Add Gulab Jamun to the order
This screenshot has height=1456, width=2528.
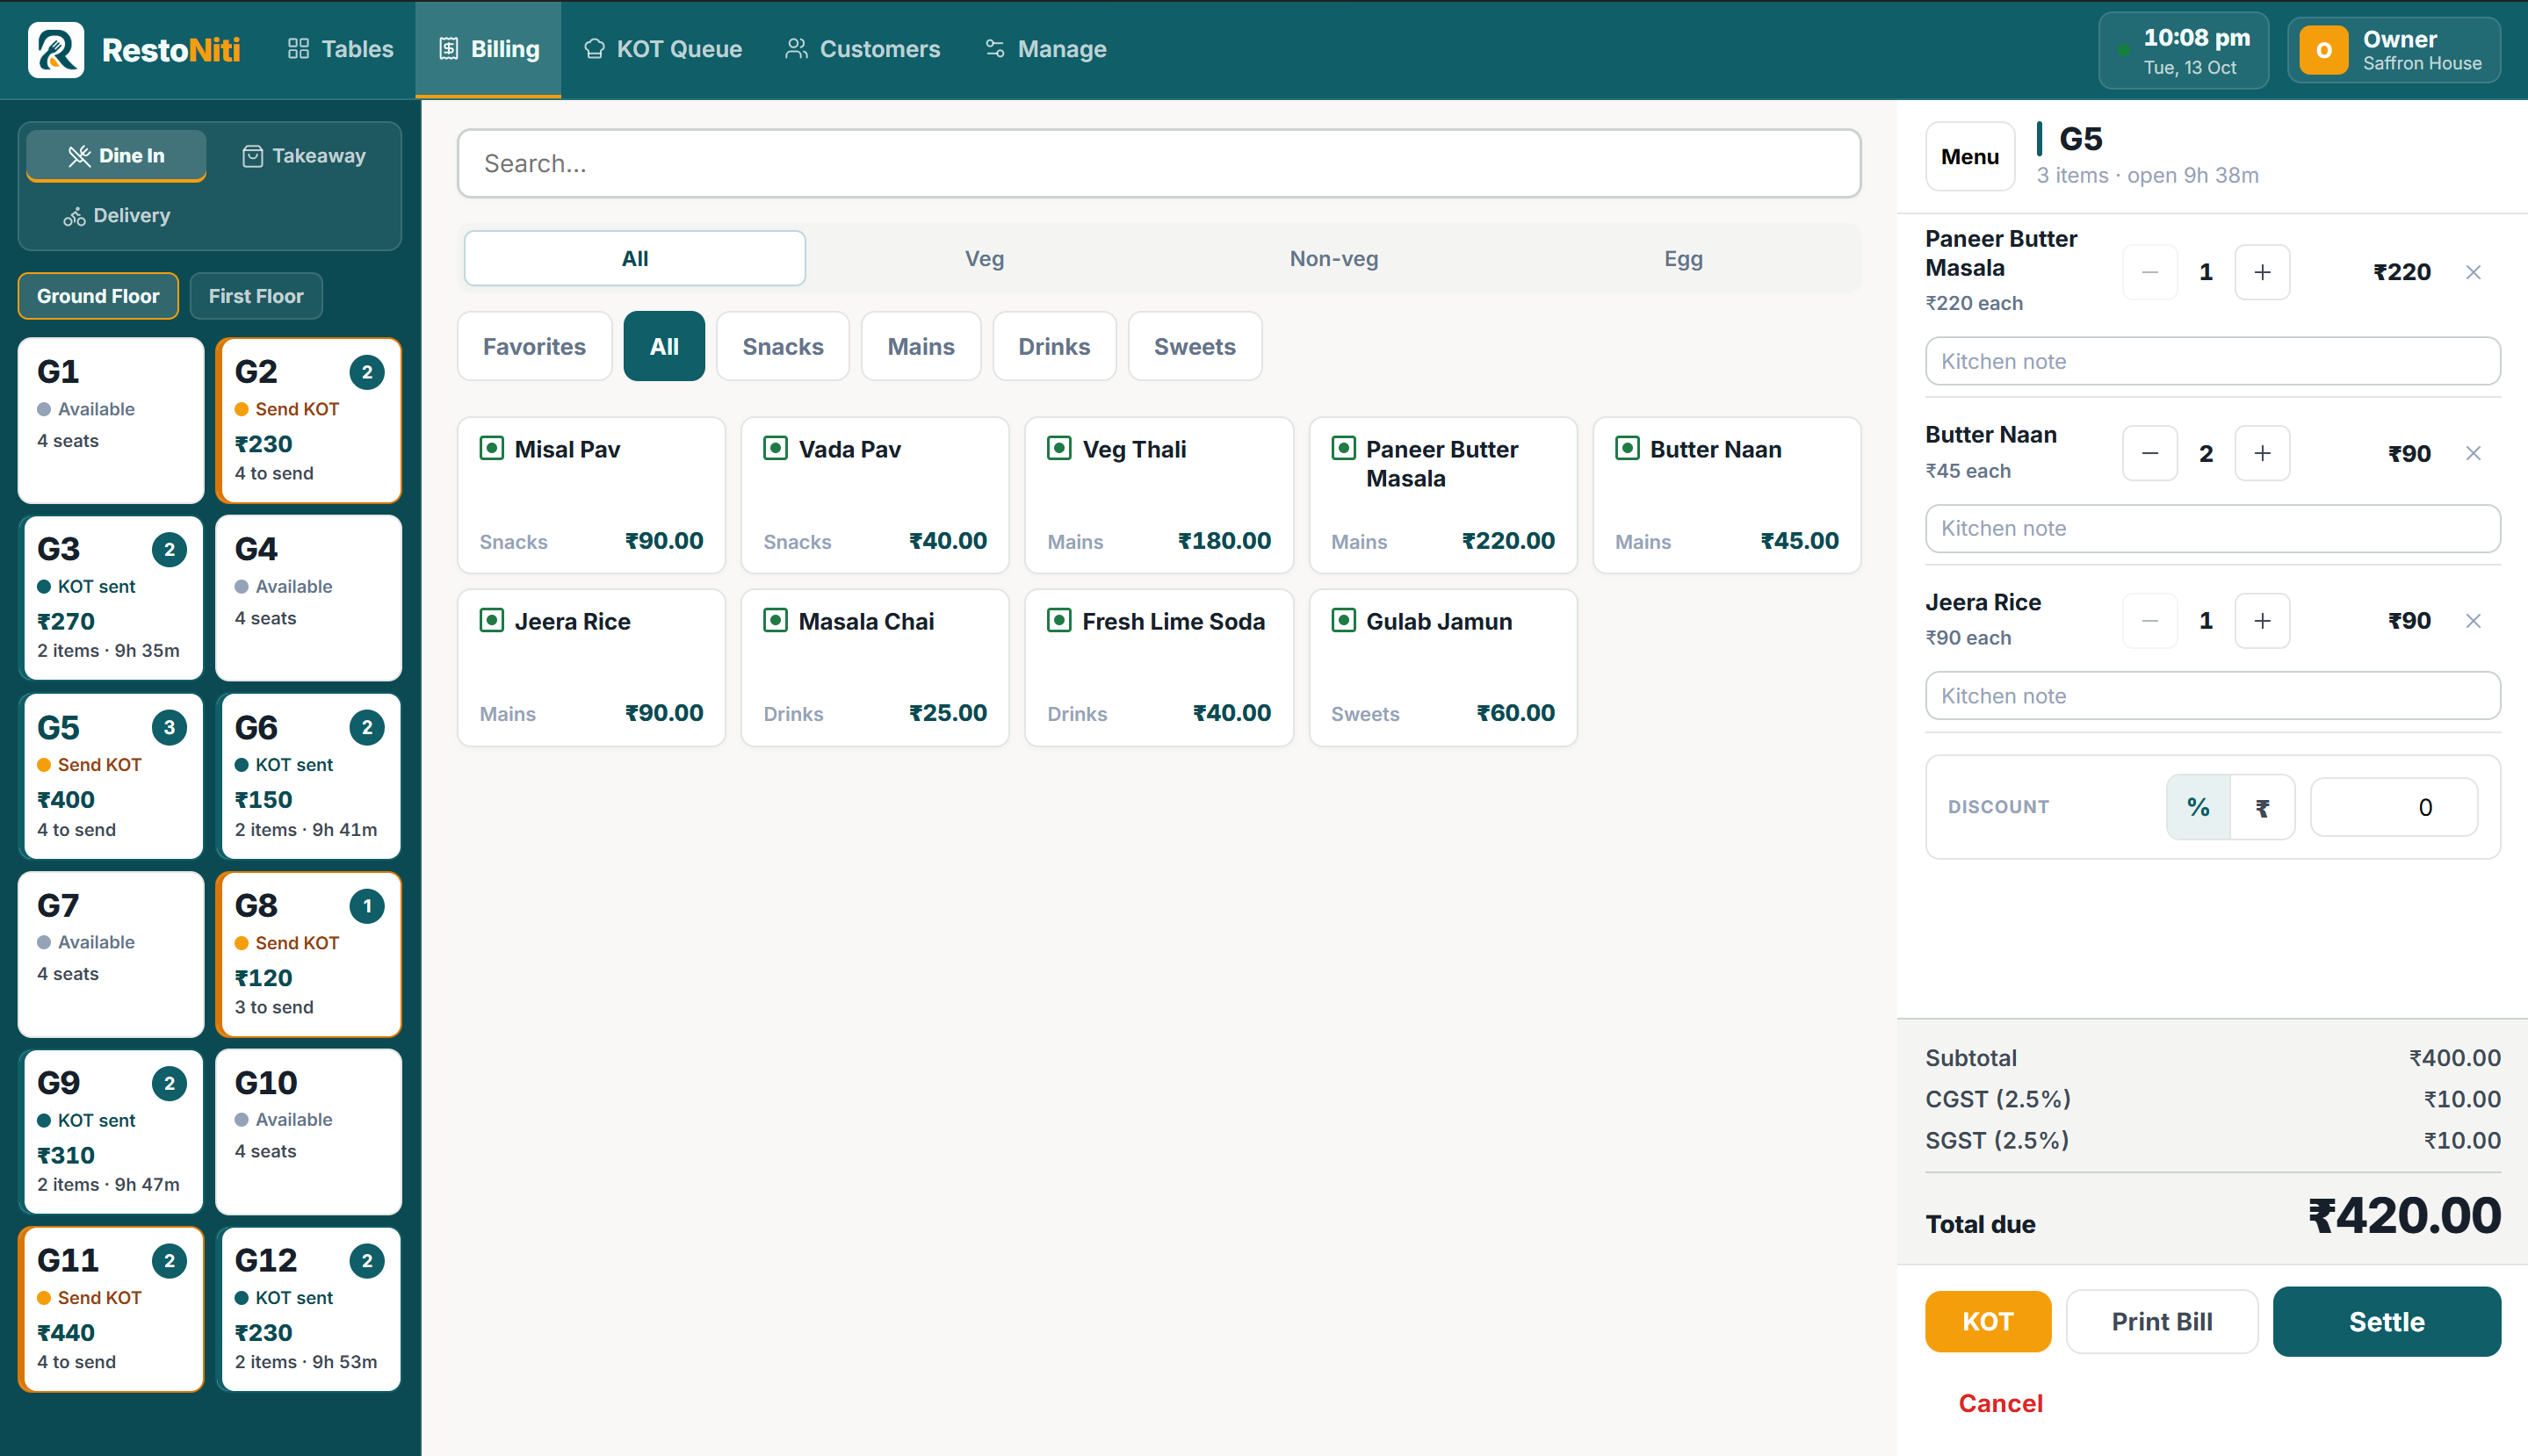click(x=1442, y=667)
